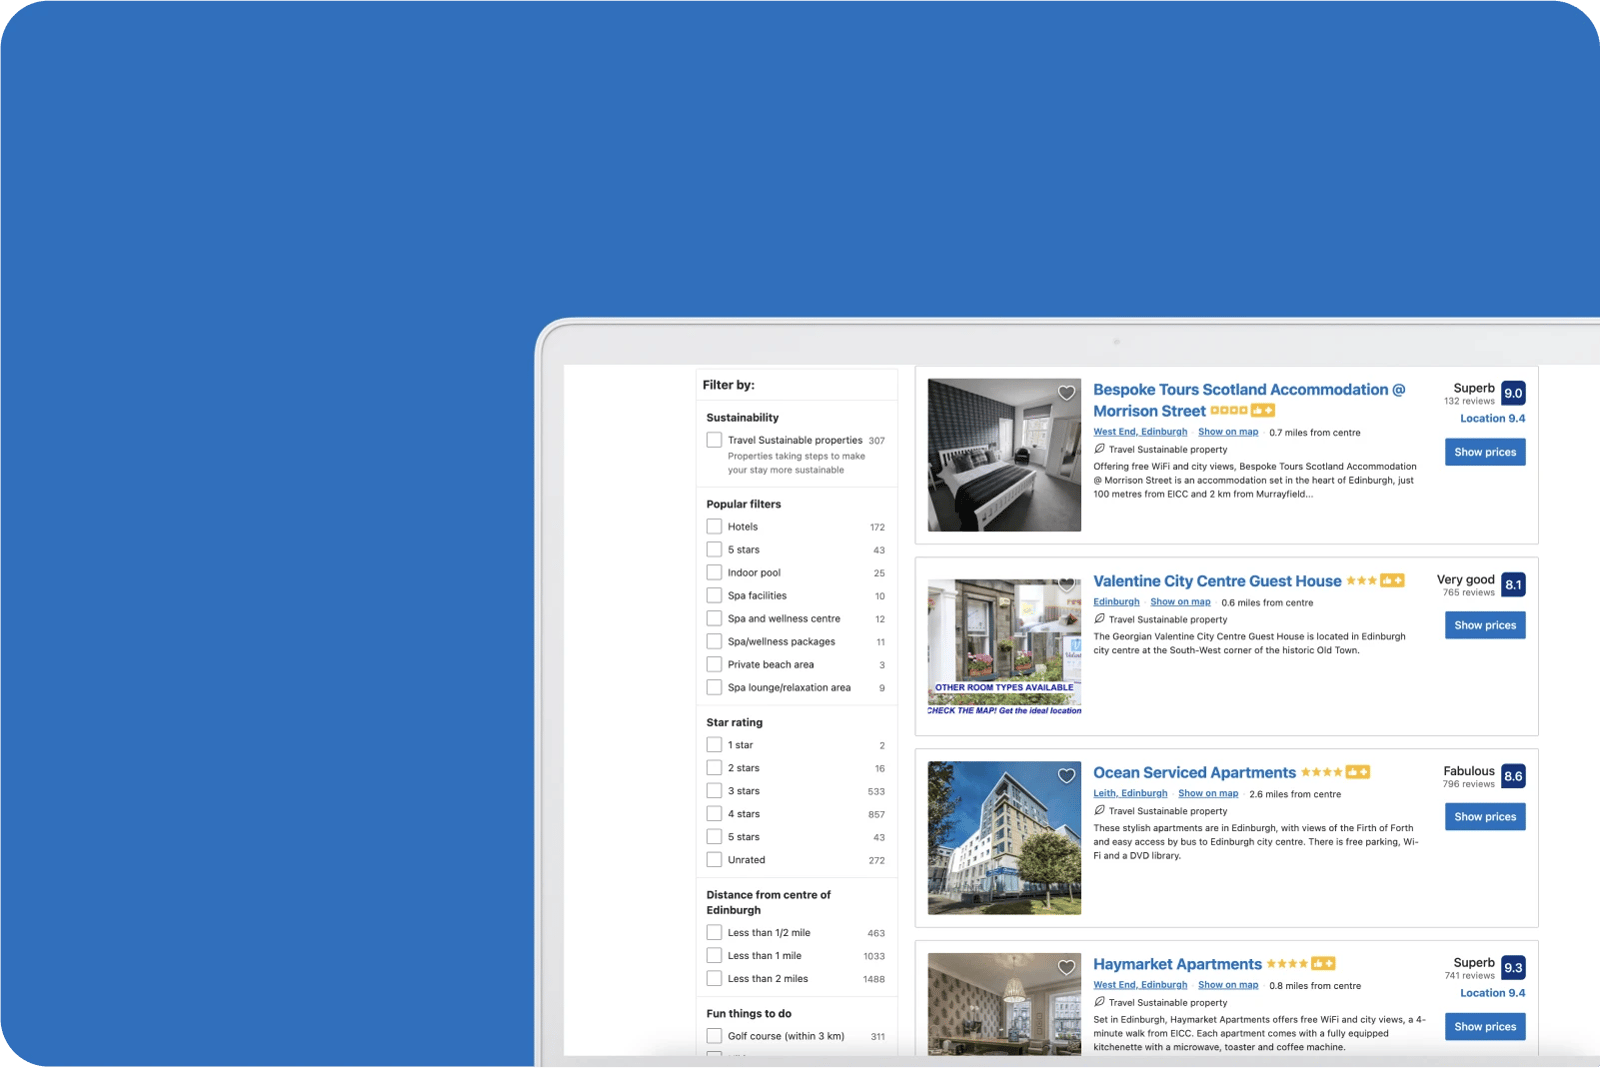
Task: Open Bespoke Tours bedroom photo thumbnail
Action: [1004, 455]
